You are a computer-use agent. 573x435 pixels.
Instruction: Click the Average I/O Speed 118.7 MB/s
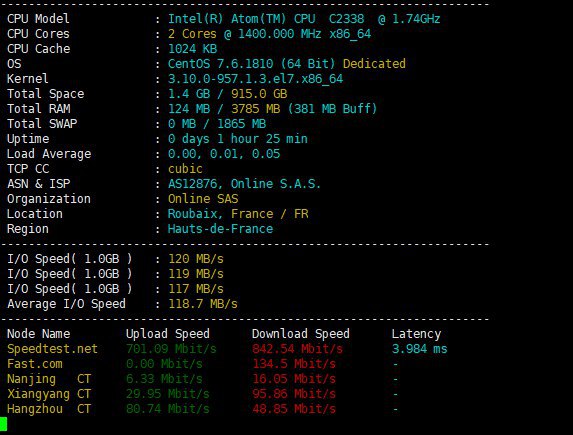click(x=203, y=304)
